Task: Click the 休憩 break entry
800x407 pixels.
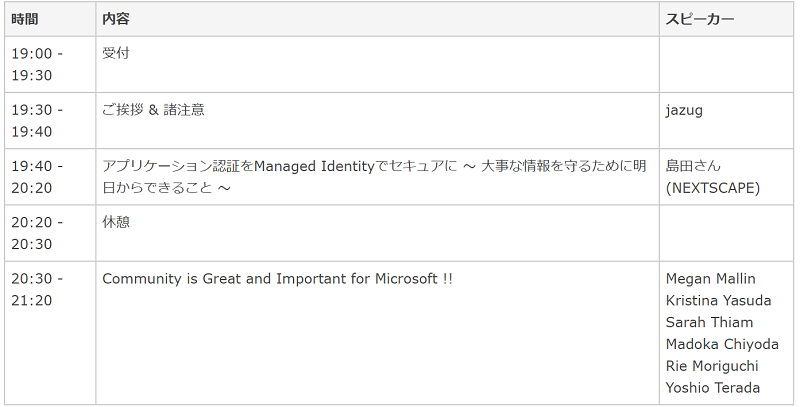Action: 116,222
